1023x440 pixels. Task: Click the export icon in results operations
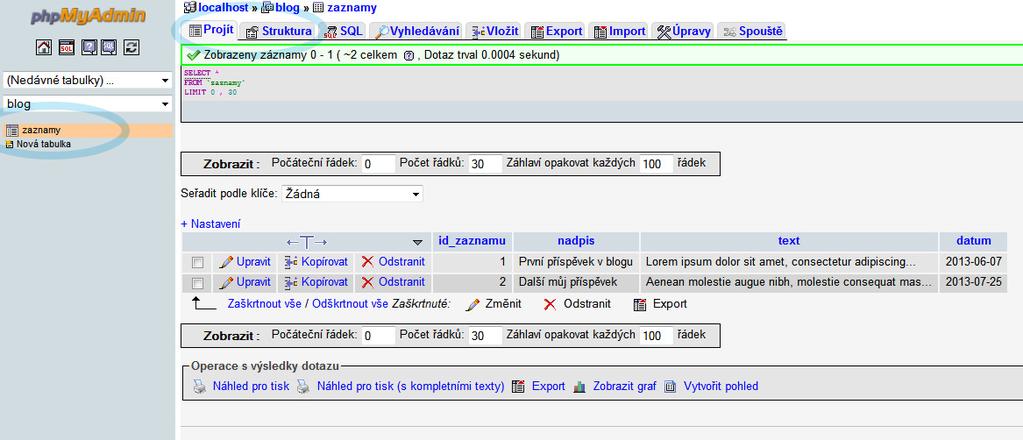tap(519, 386)
